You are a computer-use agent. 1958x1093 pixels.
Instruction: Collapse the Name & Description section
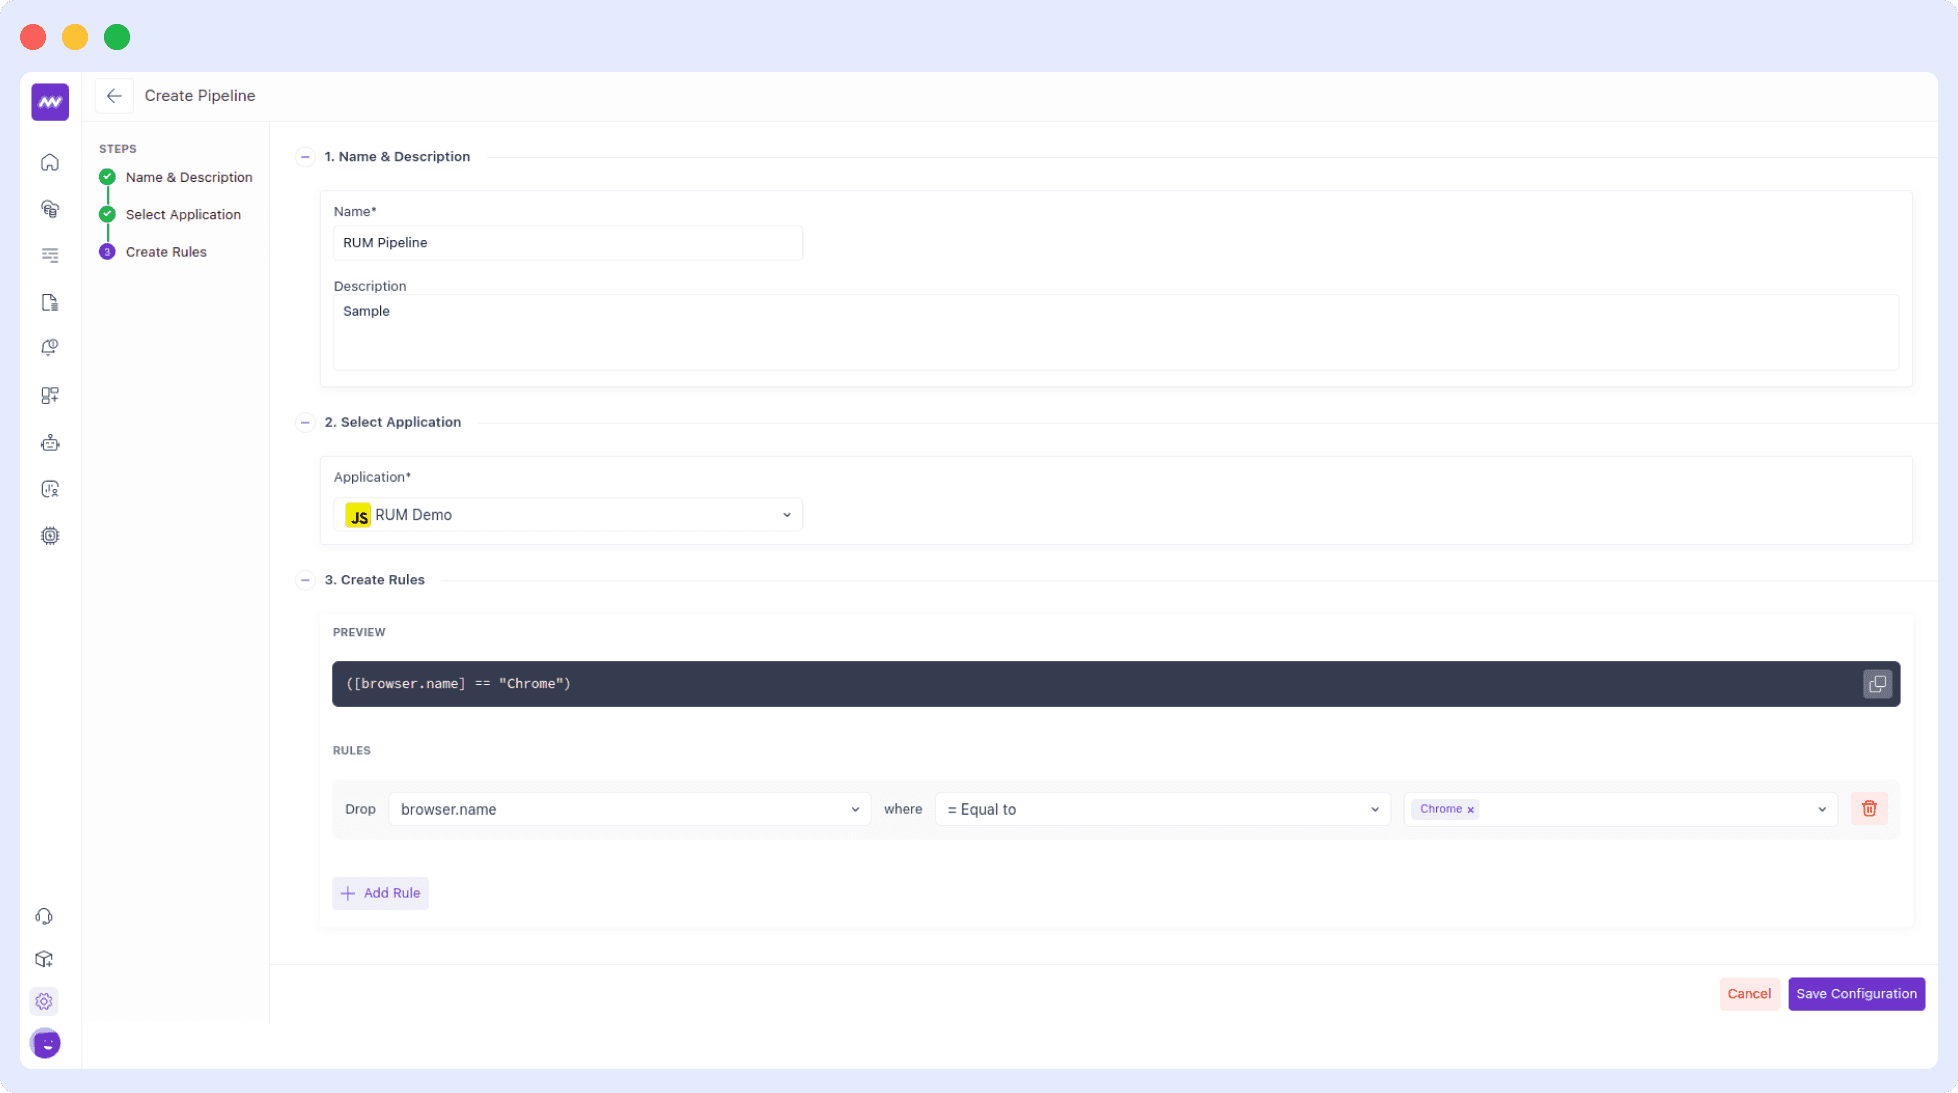pos(305,157)
